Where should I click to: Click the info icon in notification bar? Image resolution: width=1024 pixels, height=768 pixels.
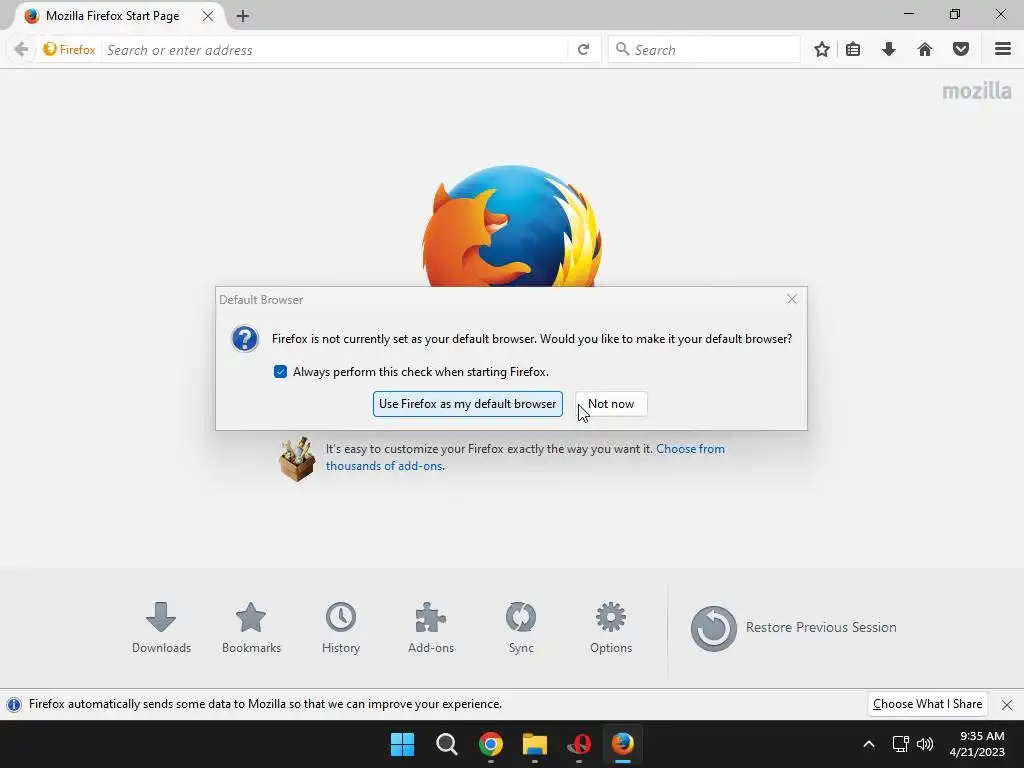point(14,705)
